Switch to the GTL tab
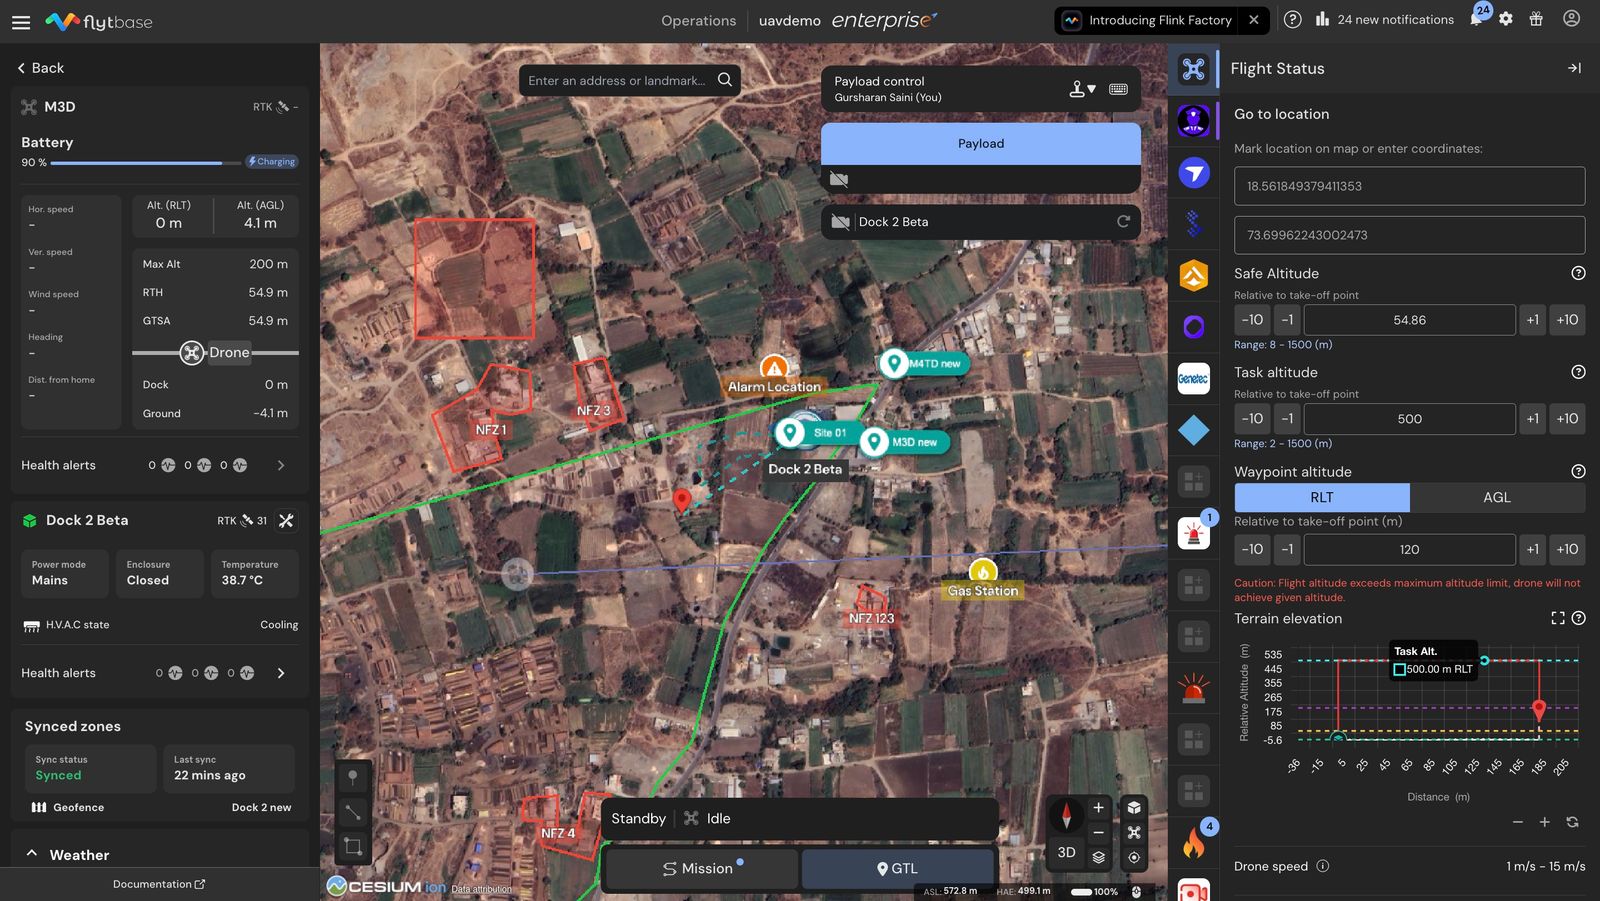This screenshot has width=1600, height=901. click(x=898, y=868)
